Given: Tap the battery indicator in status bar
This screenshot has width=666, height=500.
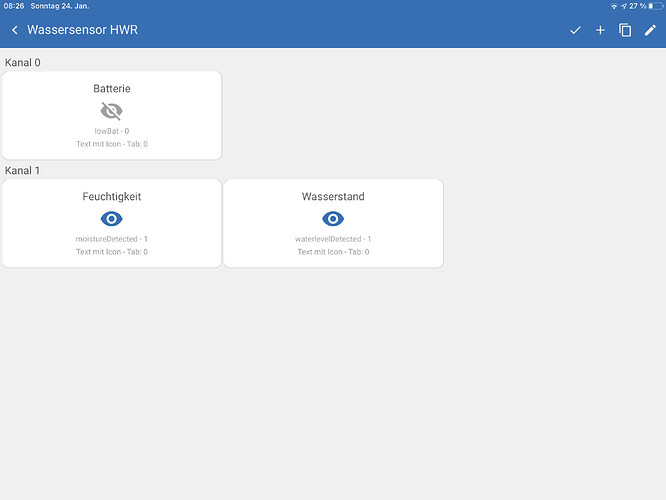Looking at the screenshot, I should (655, 6).
